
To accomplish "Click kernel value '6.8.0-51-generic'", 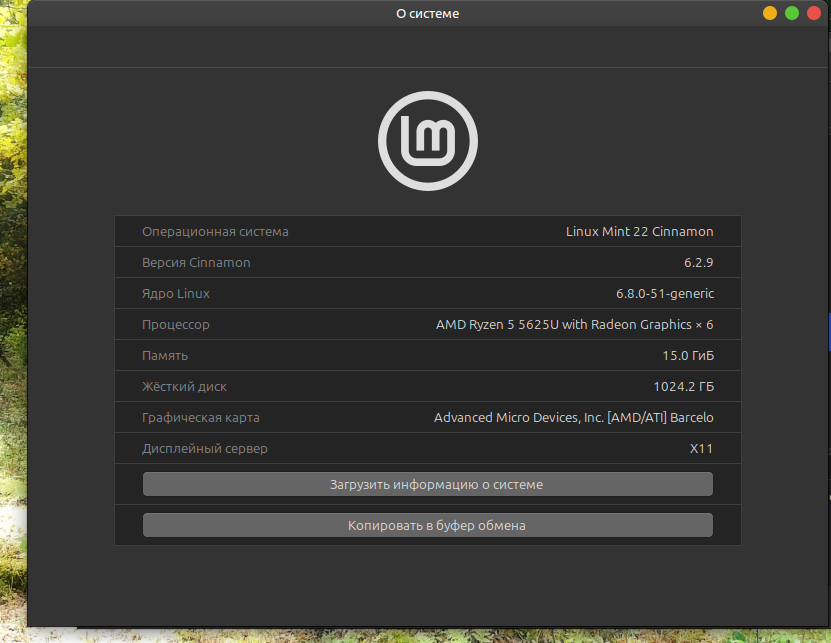I will pos(665,293).
